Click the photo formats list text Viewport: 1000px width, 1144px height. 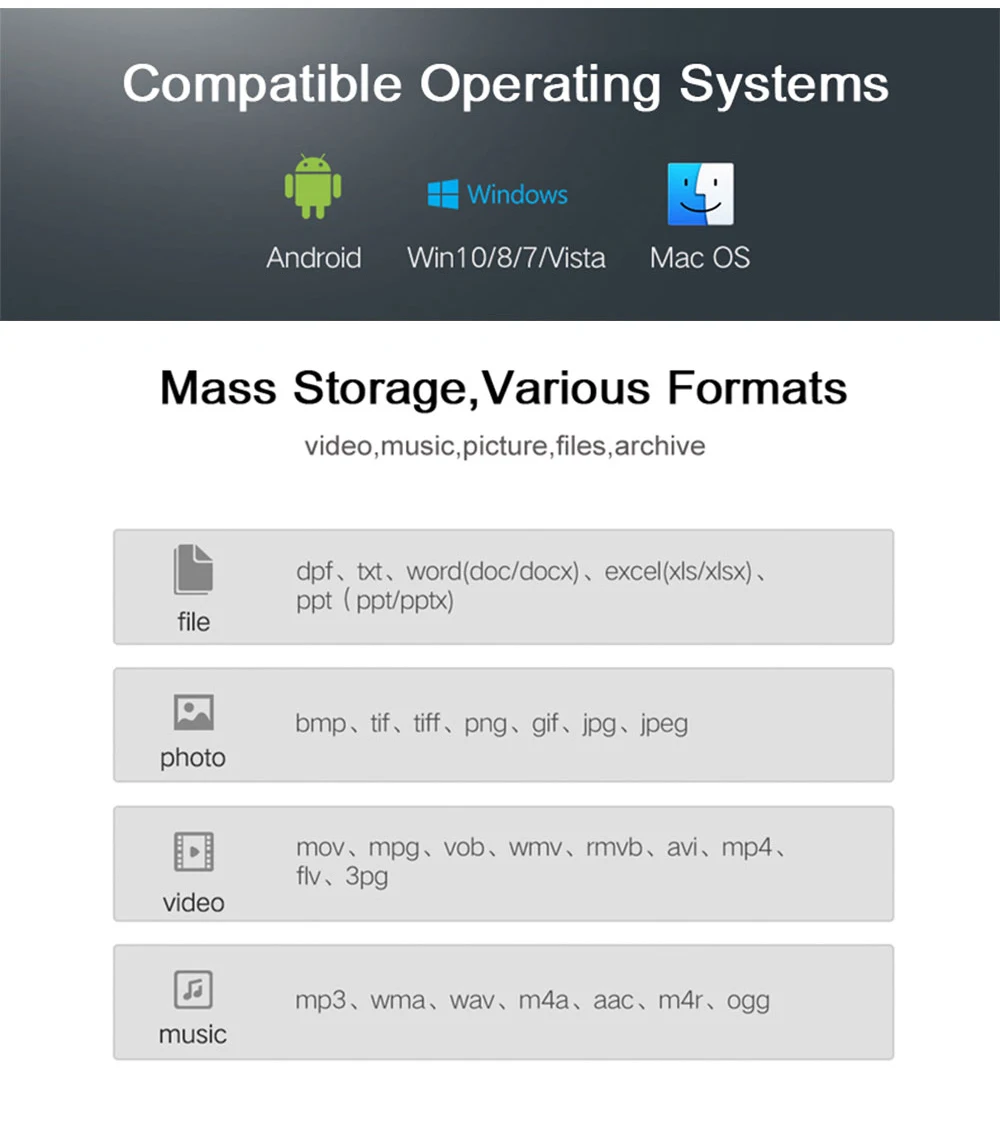click(x=491, y=724)
